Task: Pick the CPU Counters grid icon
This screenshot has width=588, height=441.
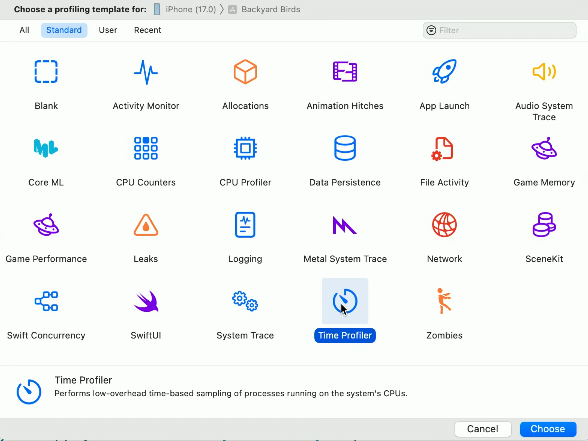Action: coord(146,148)
